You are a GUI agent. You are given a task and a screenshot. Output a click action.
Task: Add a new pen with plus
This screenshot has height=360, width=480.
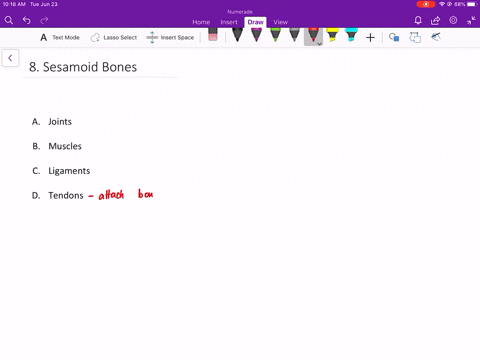tap(370, 37)
